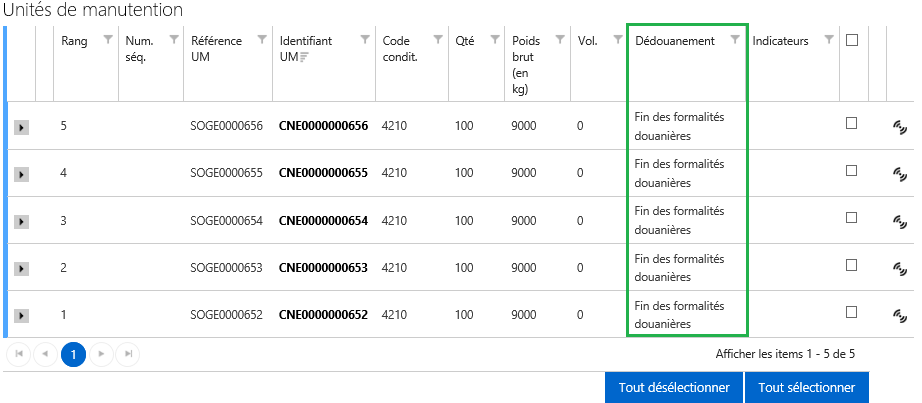Expand row with Rang 3
This screenshot has height=403, width=922.
(21, 221)
